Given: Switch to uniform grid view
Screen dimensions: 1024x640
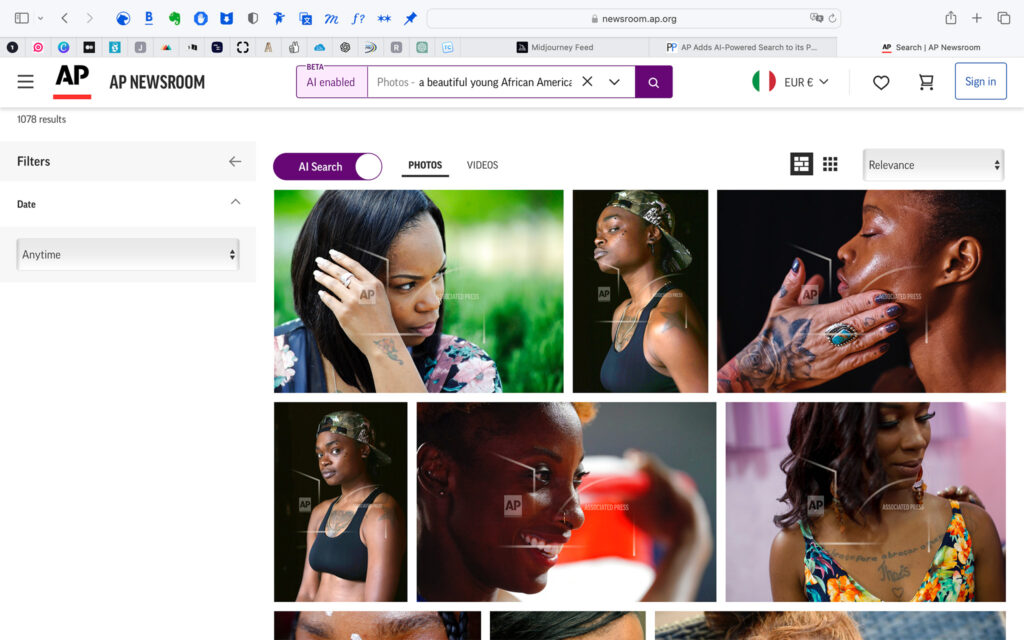Looking at the screenshot, I should pos(830,165).
